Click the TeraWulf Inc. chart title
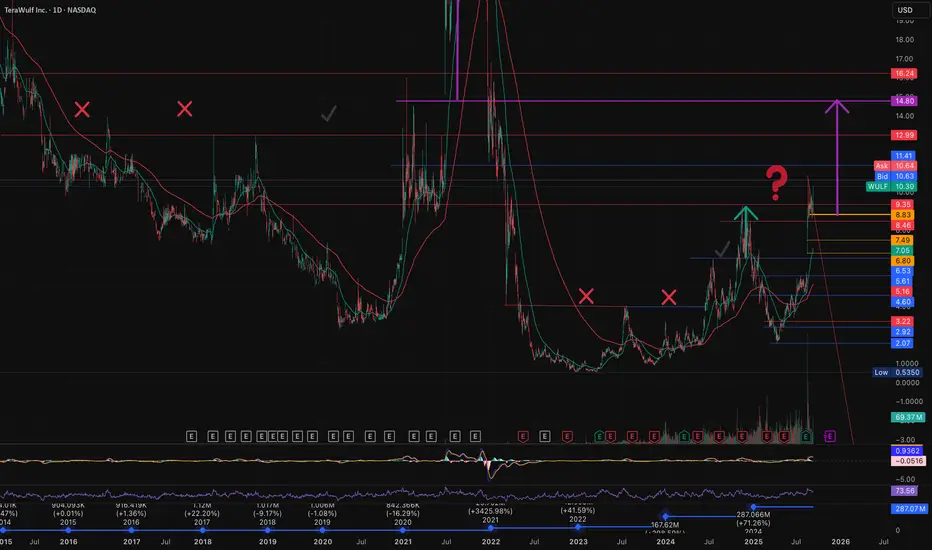932x550 pixels. (45, 11)
